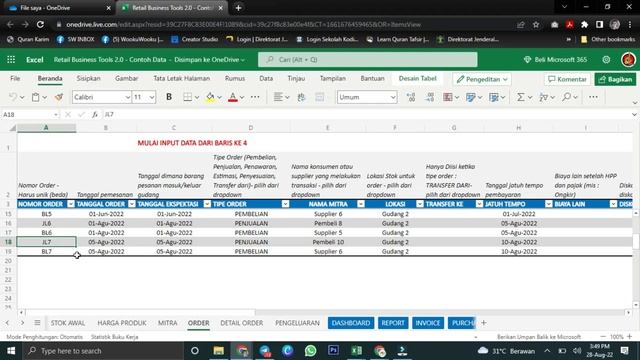
Task: Open TIPE ORDER filter dropdown
Action: pos(285,204)
